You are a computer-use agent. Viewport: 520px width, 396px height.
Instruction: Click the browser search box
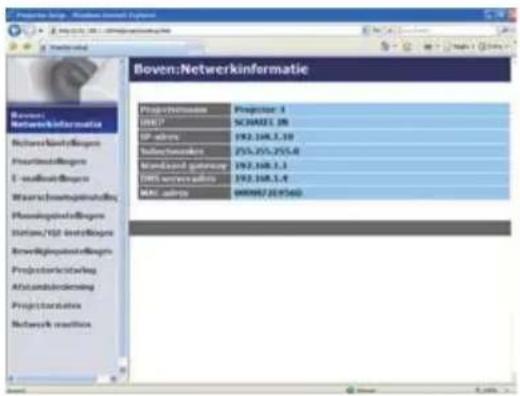(448, 30)
